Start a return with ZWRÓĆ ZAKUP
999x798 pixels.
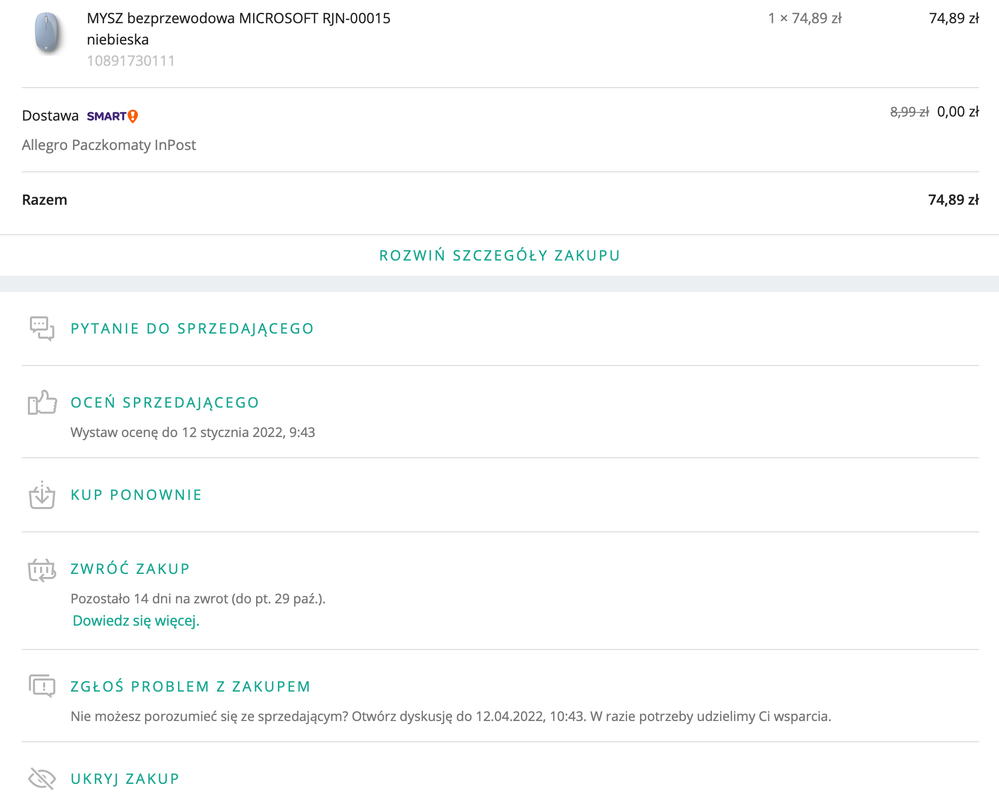[x=130, y=569]
